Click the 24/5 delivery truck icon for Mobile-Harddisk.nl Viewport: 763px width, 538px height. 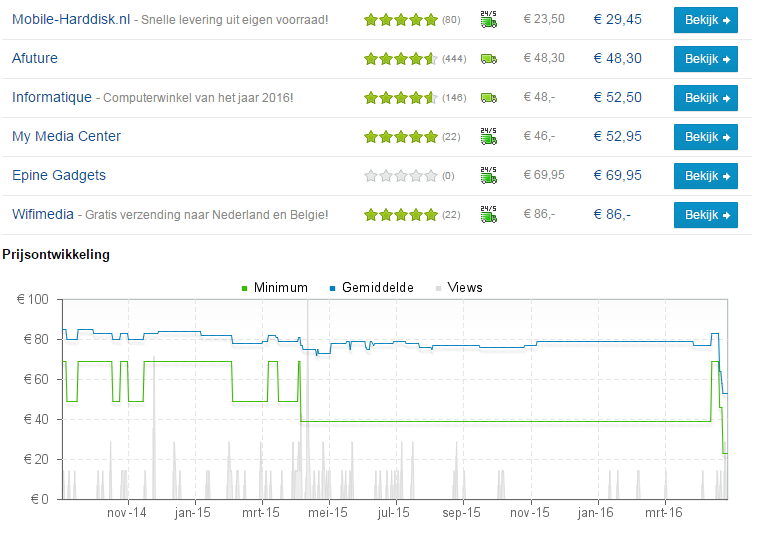[x=489, y=19]
